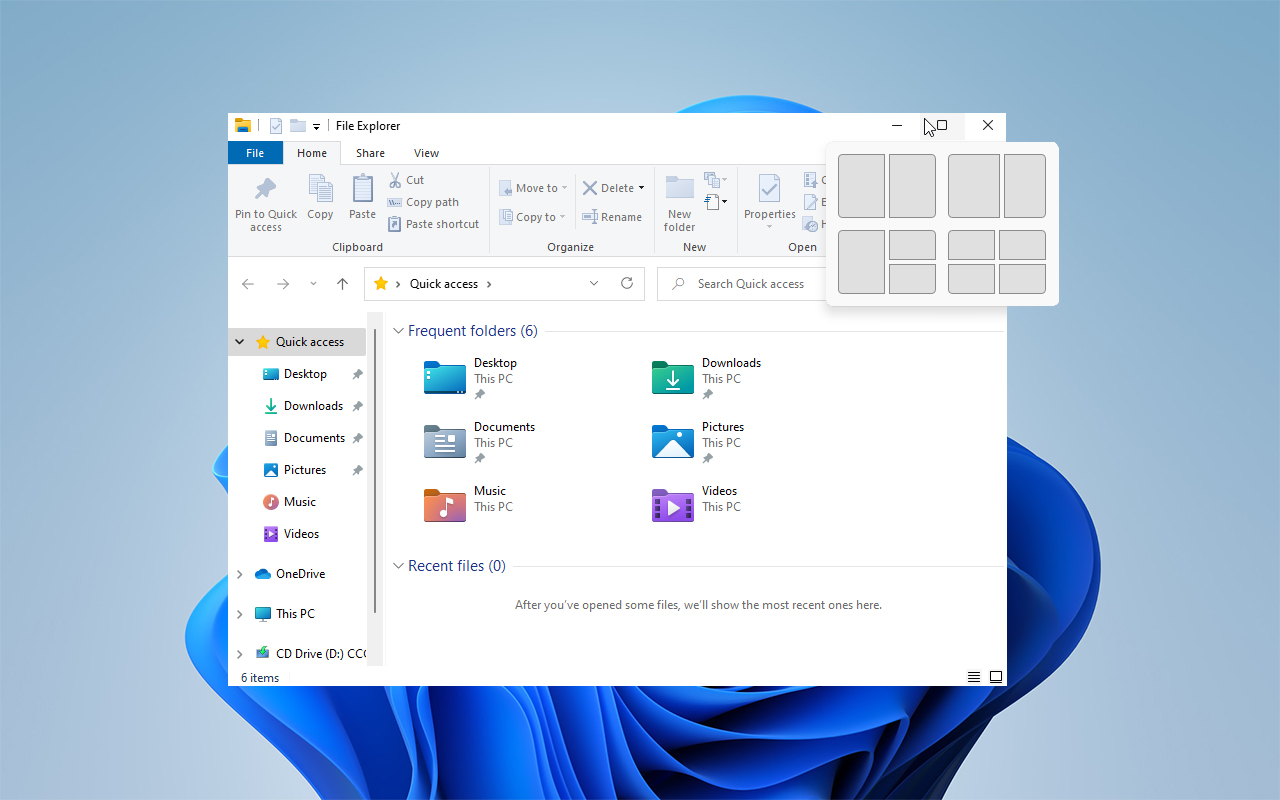
Task: Collapse the Frequent folders section
Action: [x=398, y=331]
